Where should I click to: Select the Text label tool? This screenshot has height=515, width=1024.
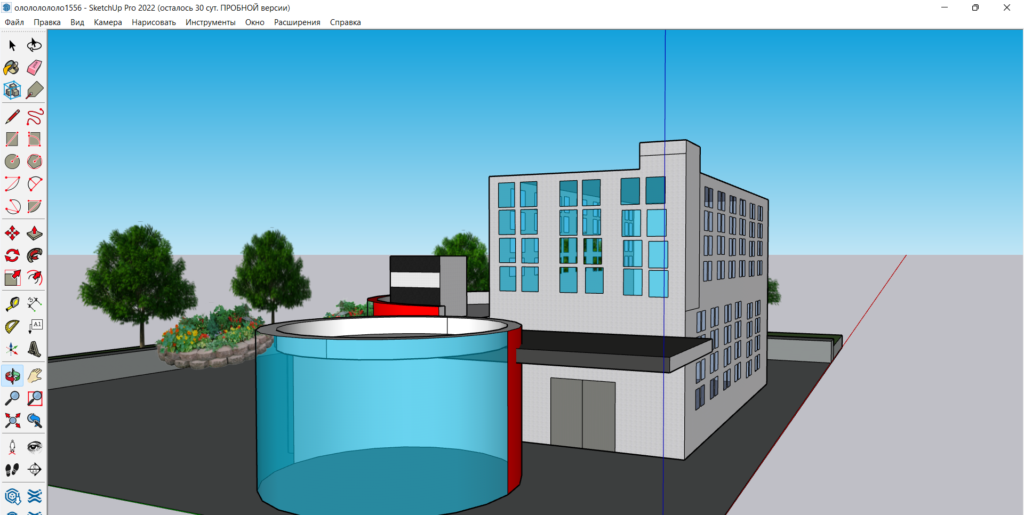click(35, 326)
